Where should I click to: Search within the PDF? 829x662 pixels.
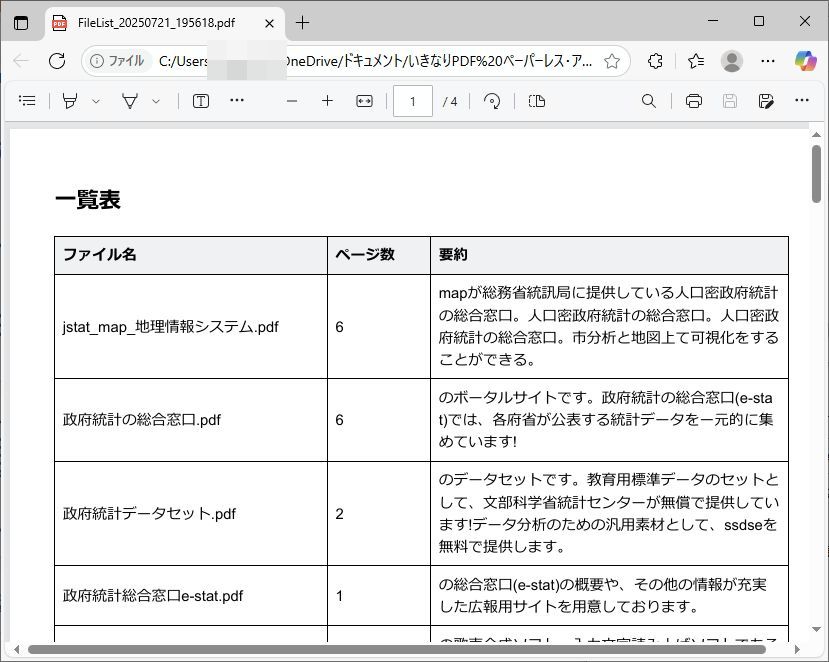coord(649,101)
